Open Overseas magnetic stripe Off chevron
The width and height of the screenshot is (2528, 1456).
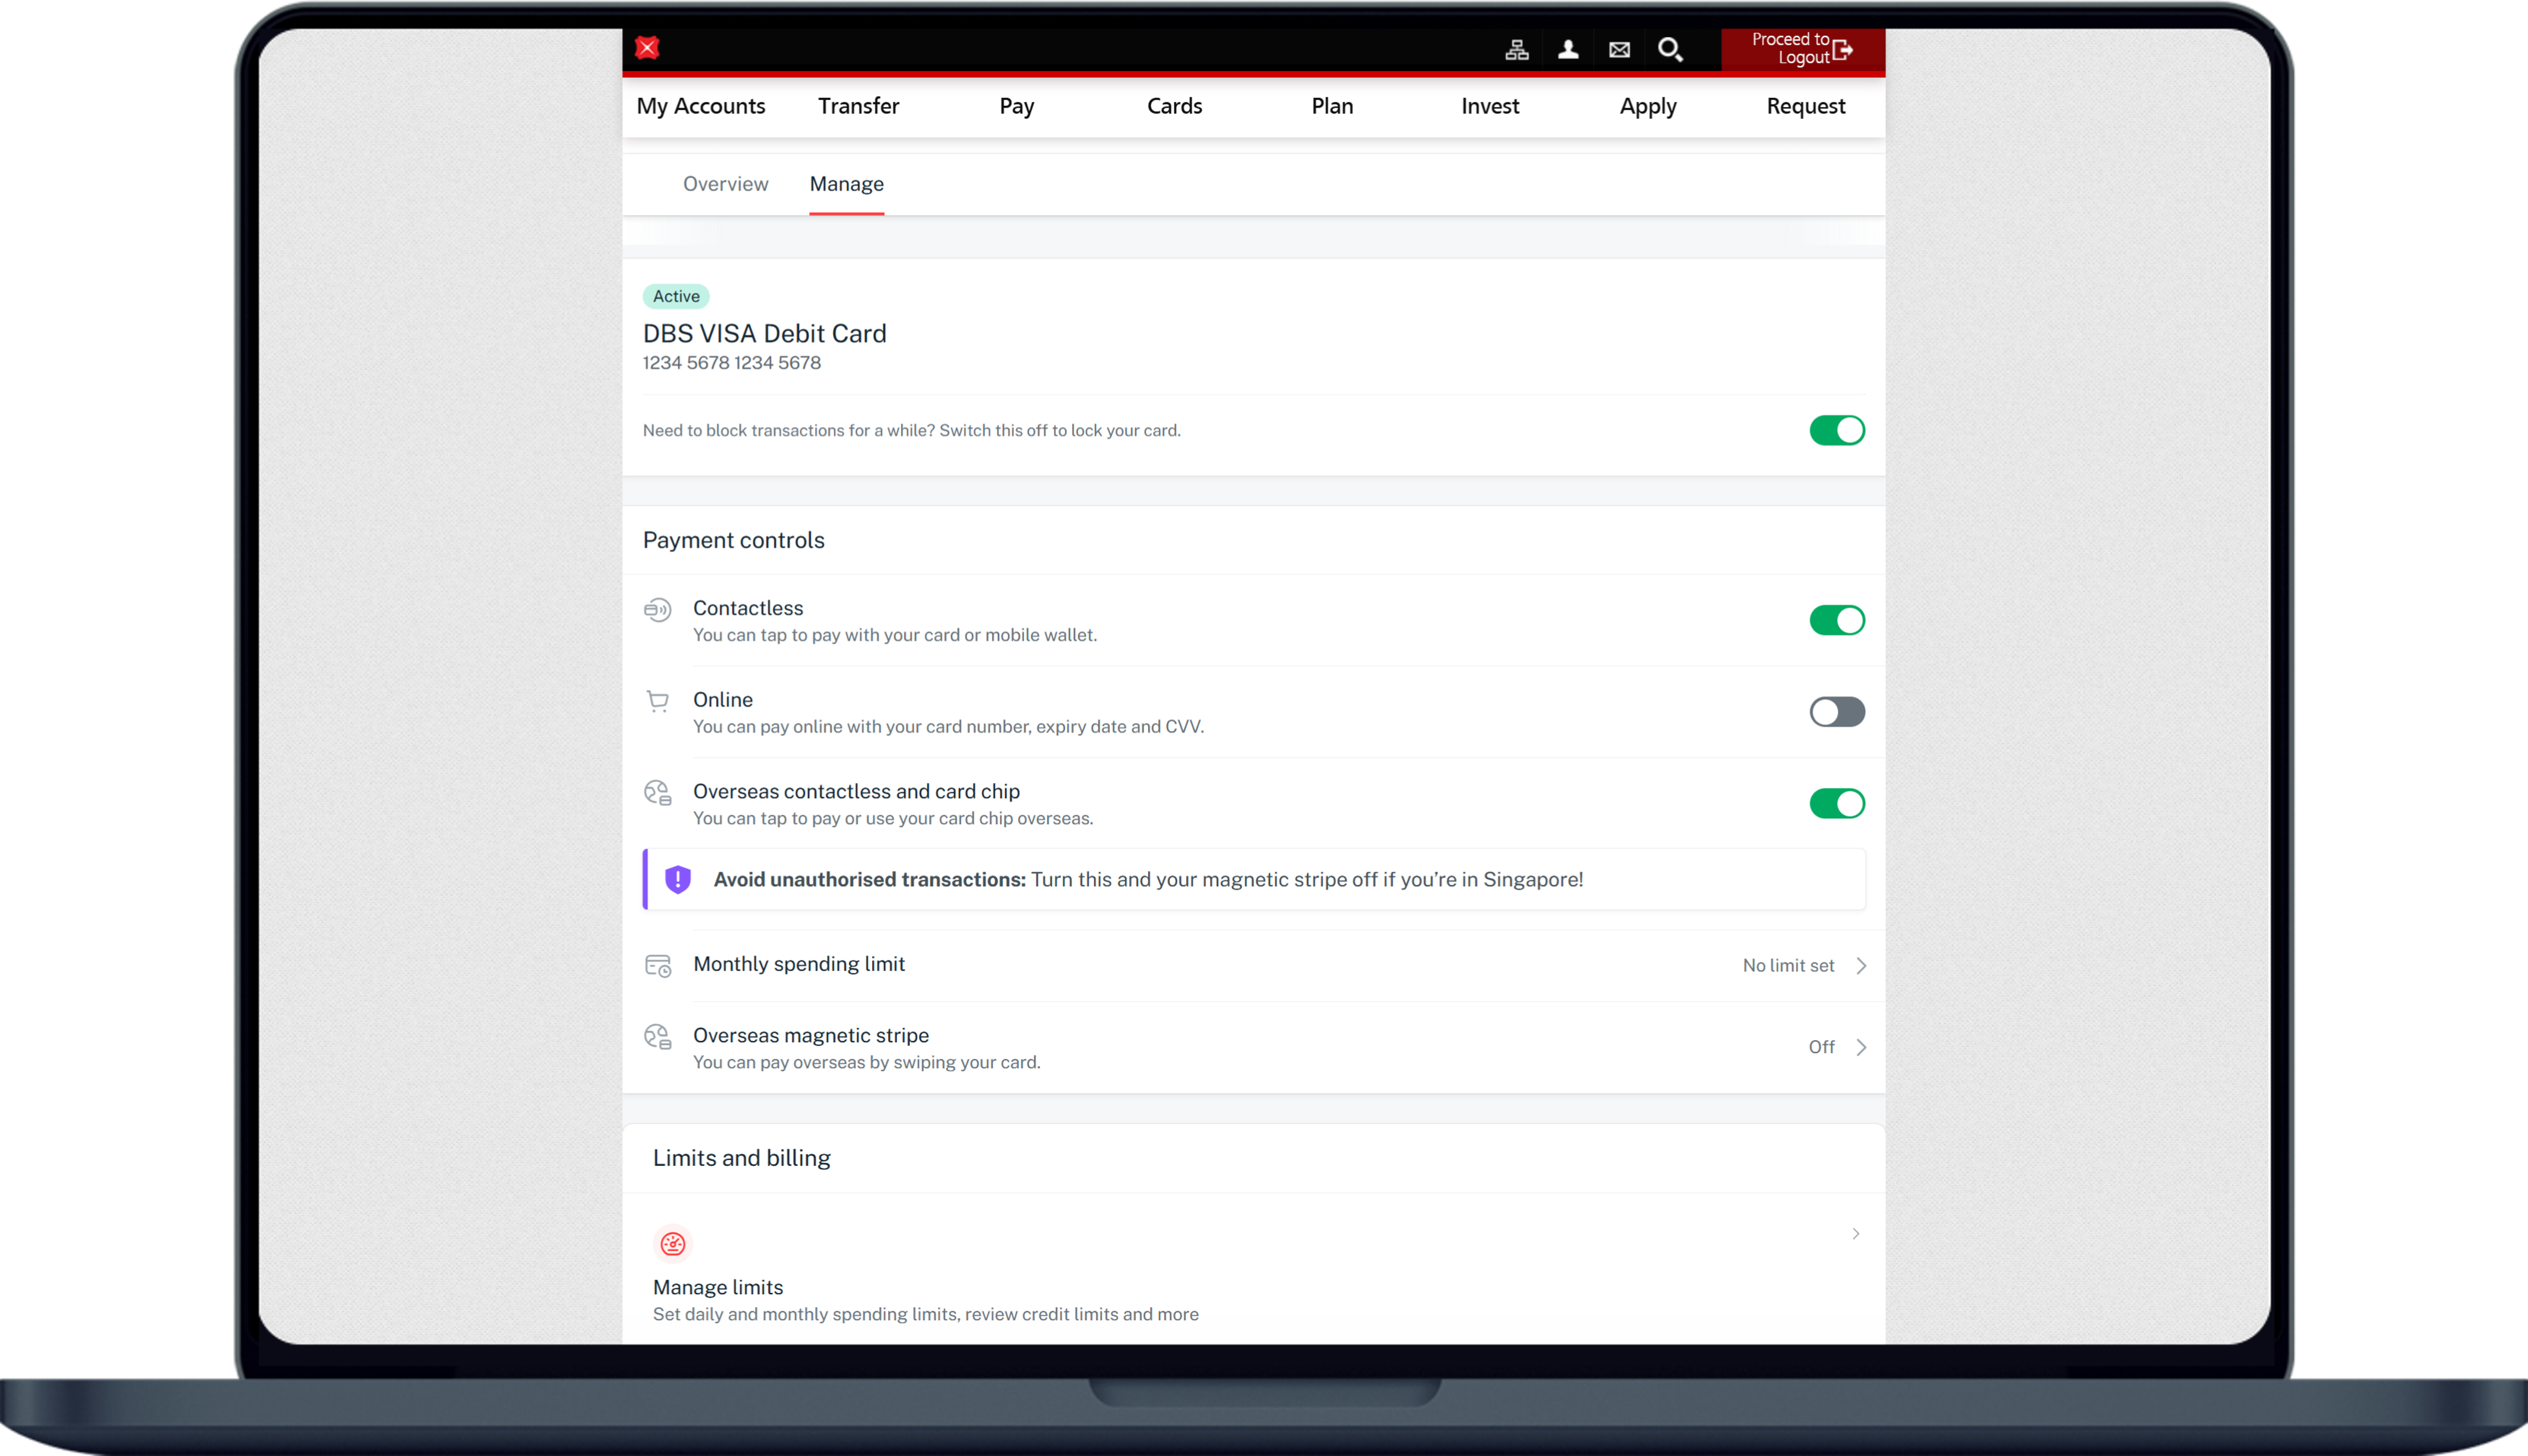[x=1860, y=1047]
